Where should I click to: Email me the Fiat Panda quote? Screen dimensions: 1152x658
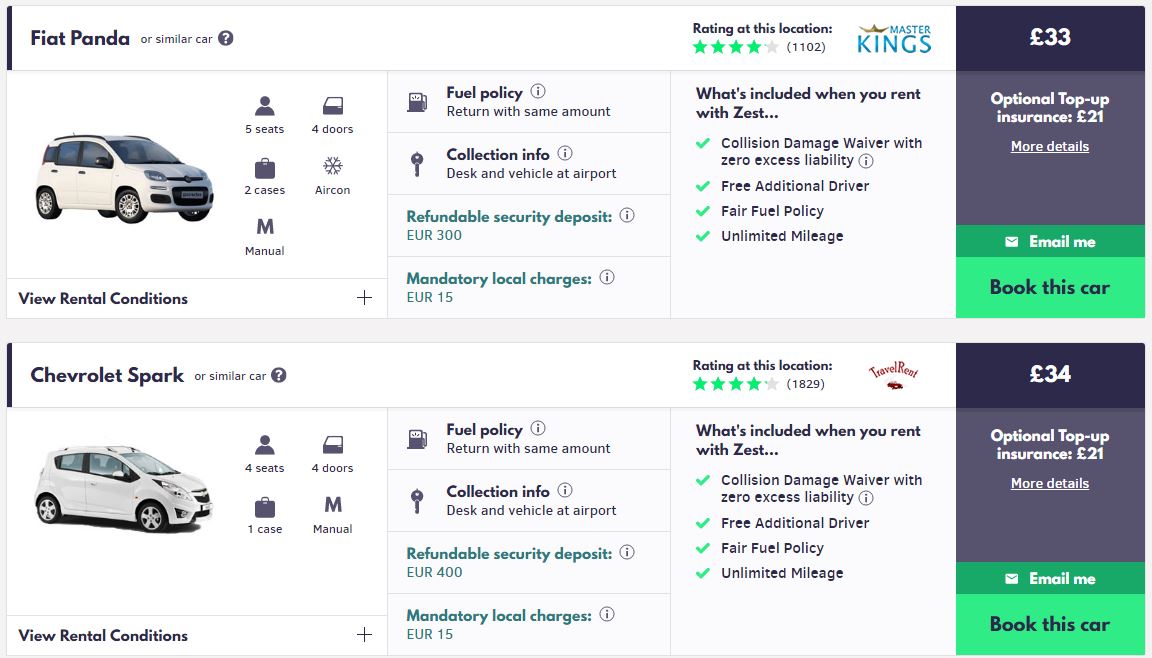pos(1050,242)
